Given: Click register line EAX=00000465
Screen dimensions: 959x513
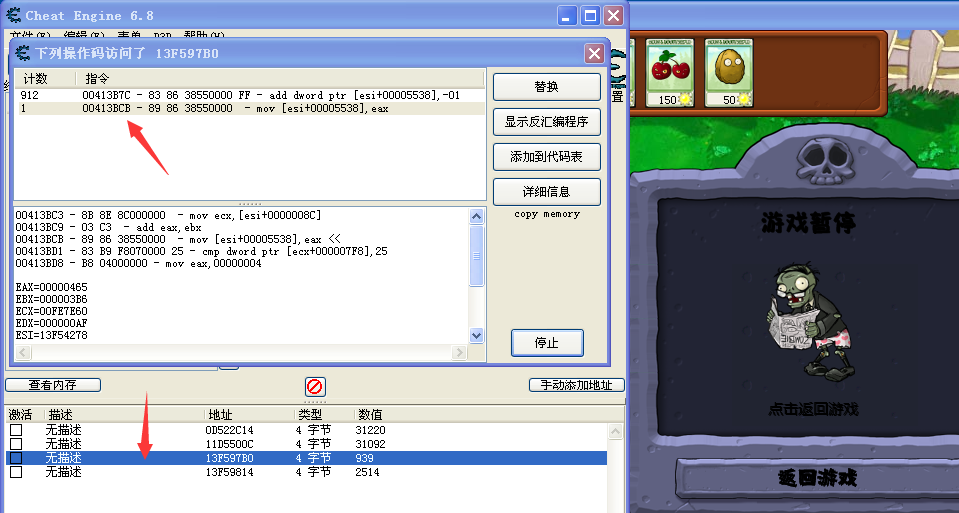Looking at the screenshot, I should tap(51, 287).
